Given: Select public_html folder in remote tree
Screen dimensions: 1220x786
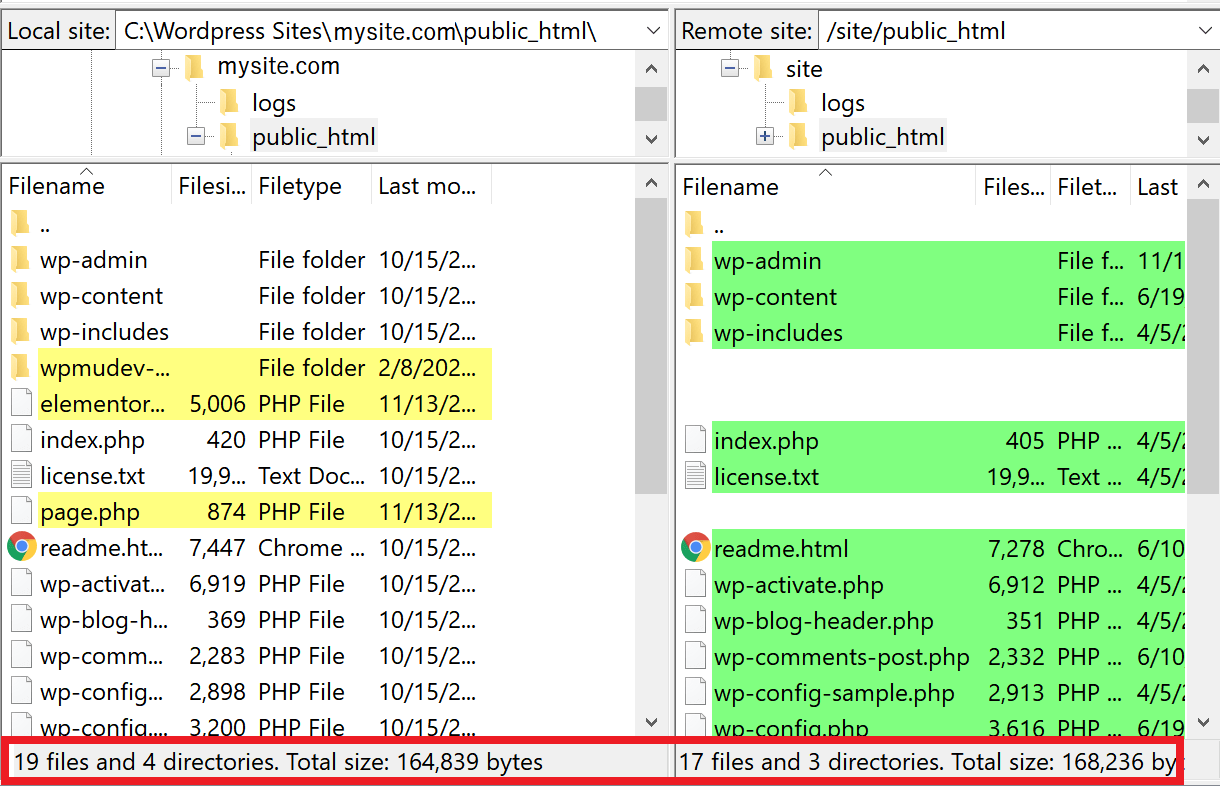Looking at the screenshot, I should (883, 137).
